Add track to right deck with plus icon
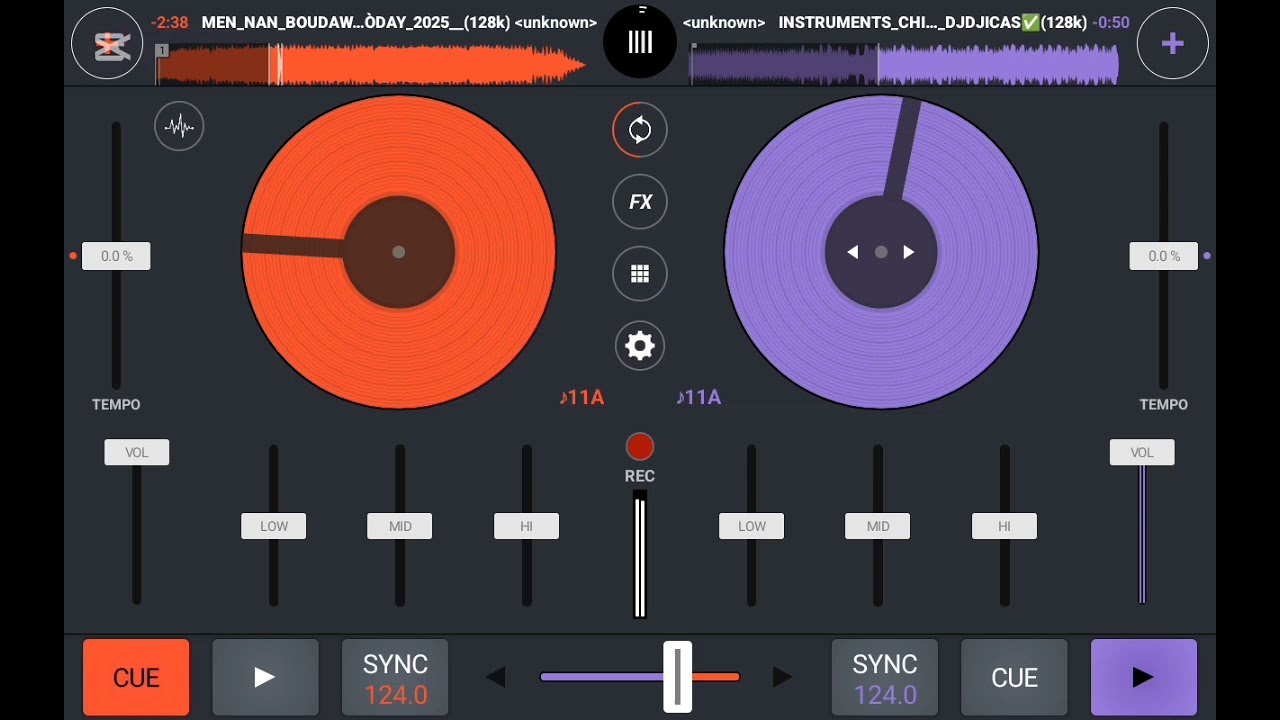This screenshot has height=720, width=1280. [x=1172, y=43]
